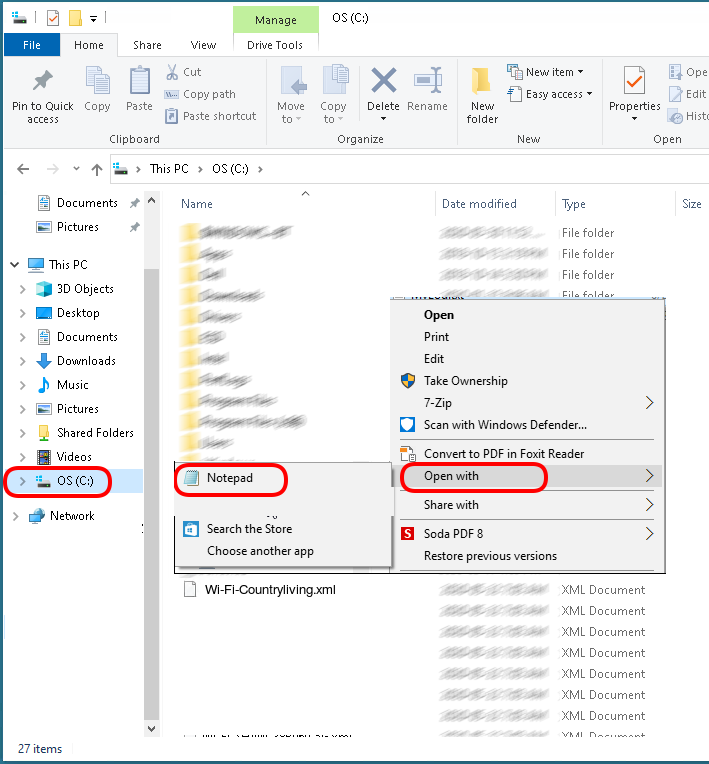Select Shared Folders in navigation pane
The height and width of the screenshot is (764, 709).
95,433
